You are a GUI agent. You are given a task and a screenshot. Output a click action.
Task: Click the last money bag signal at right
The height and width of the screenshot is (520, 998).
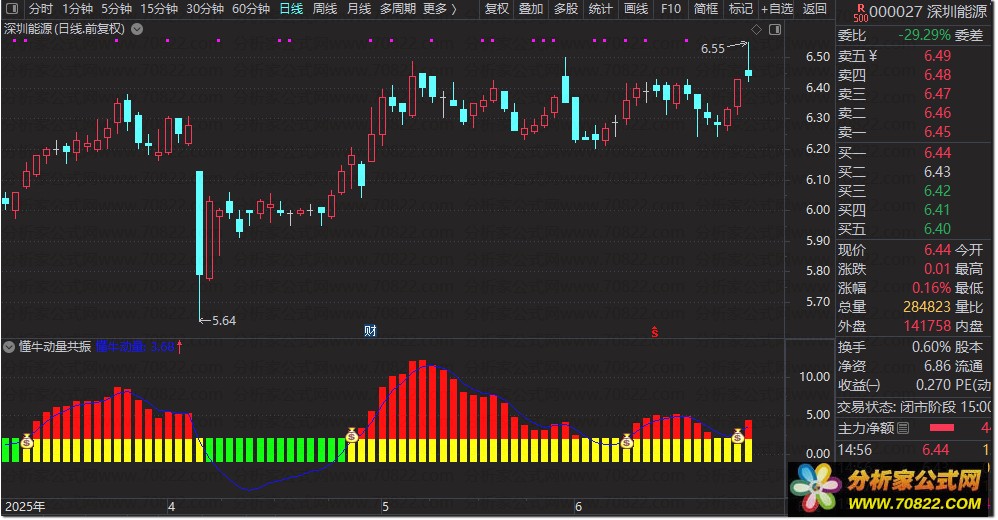pyautogui.click(x=737, y=436)
